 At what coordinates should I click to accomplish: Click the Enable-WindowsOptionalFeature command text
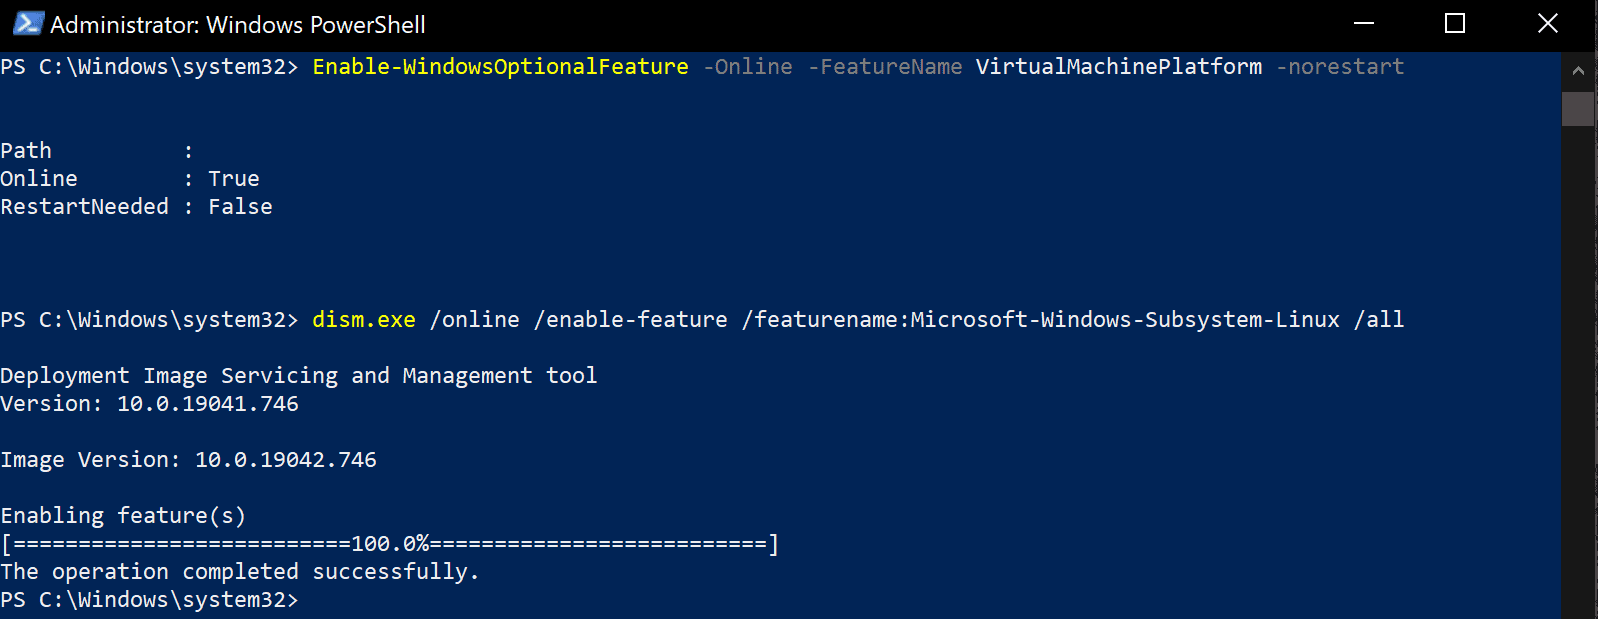click(500, 67)
